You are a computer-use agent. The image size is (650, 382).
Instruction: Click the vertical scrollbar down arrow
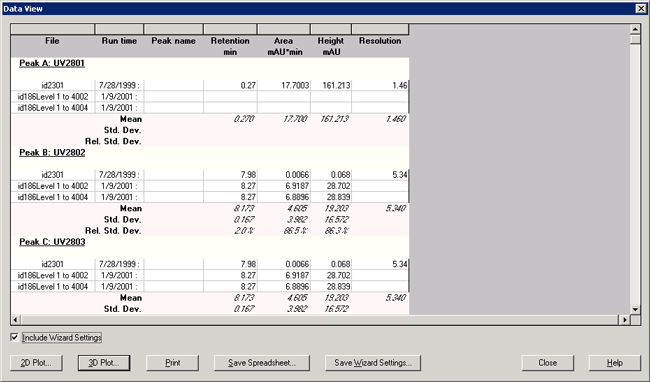(x=635, y=309)
